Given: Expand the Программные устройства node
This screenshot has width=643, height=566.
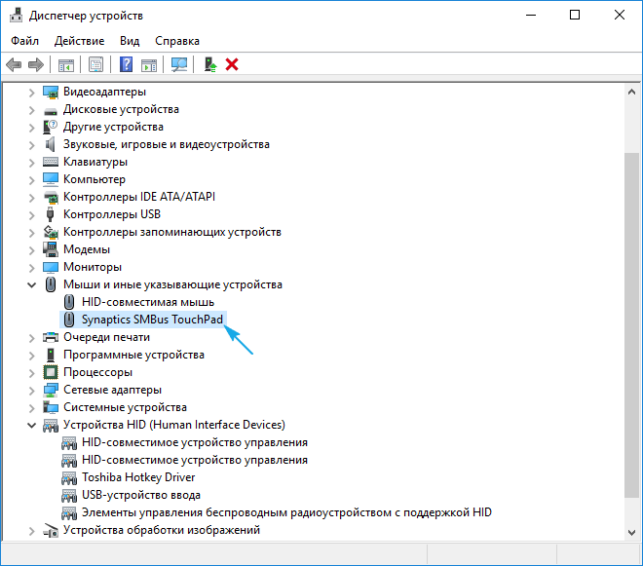Looking at the screenshot, I should tap(32, 355).
